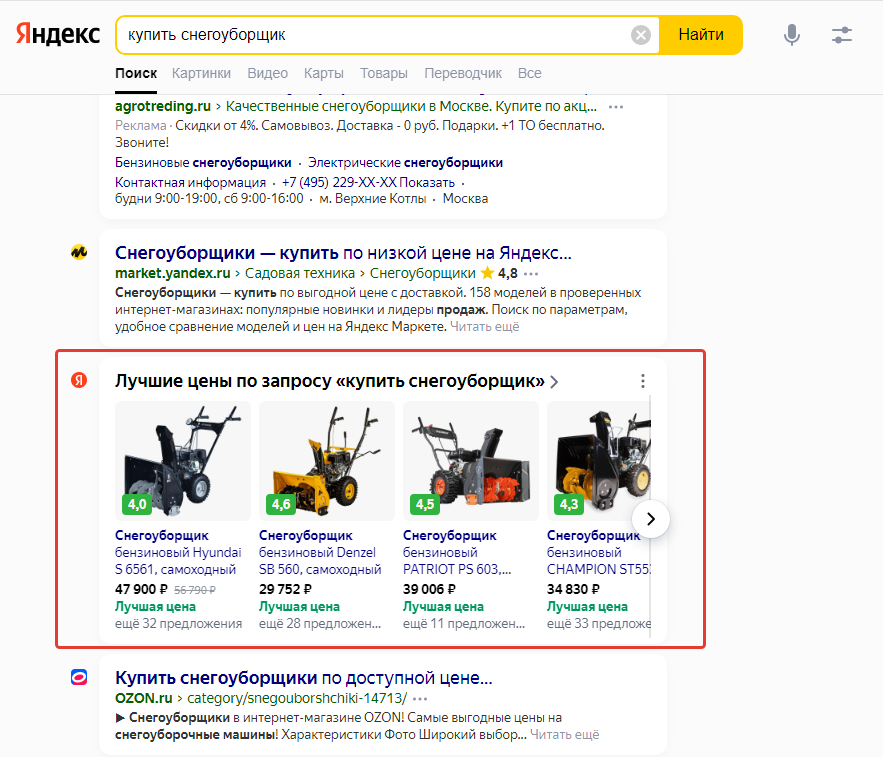
Task: Open Снегоуборщики breadcrumb on Market result
Action: point(422,273)
